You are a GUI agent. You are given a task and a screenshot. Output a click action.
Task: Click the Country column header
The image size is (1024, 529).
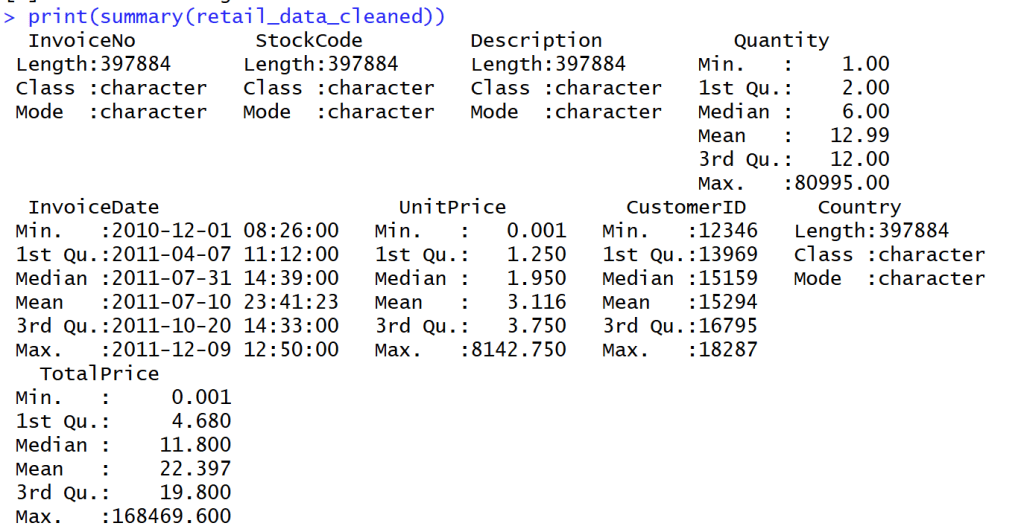click(x=859, y=207)
